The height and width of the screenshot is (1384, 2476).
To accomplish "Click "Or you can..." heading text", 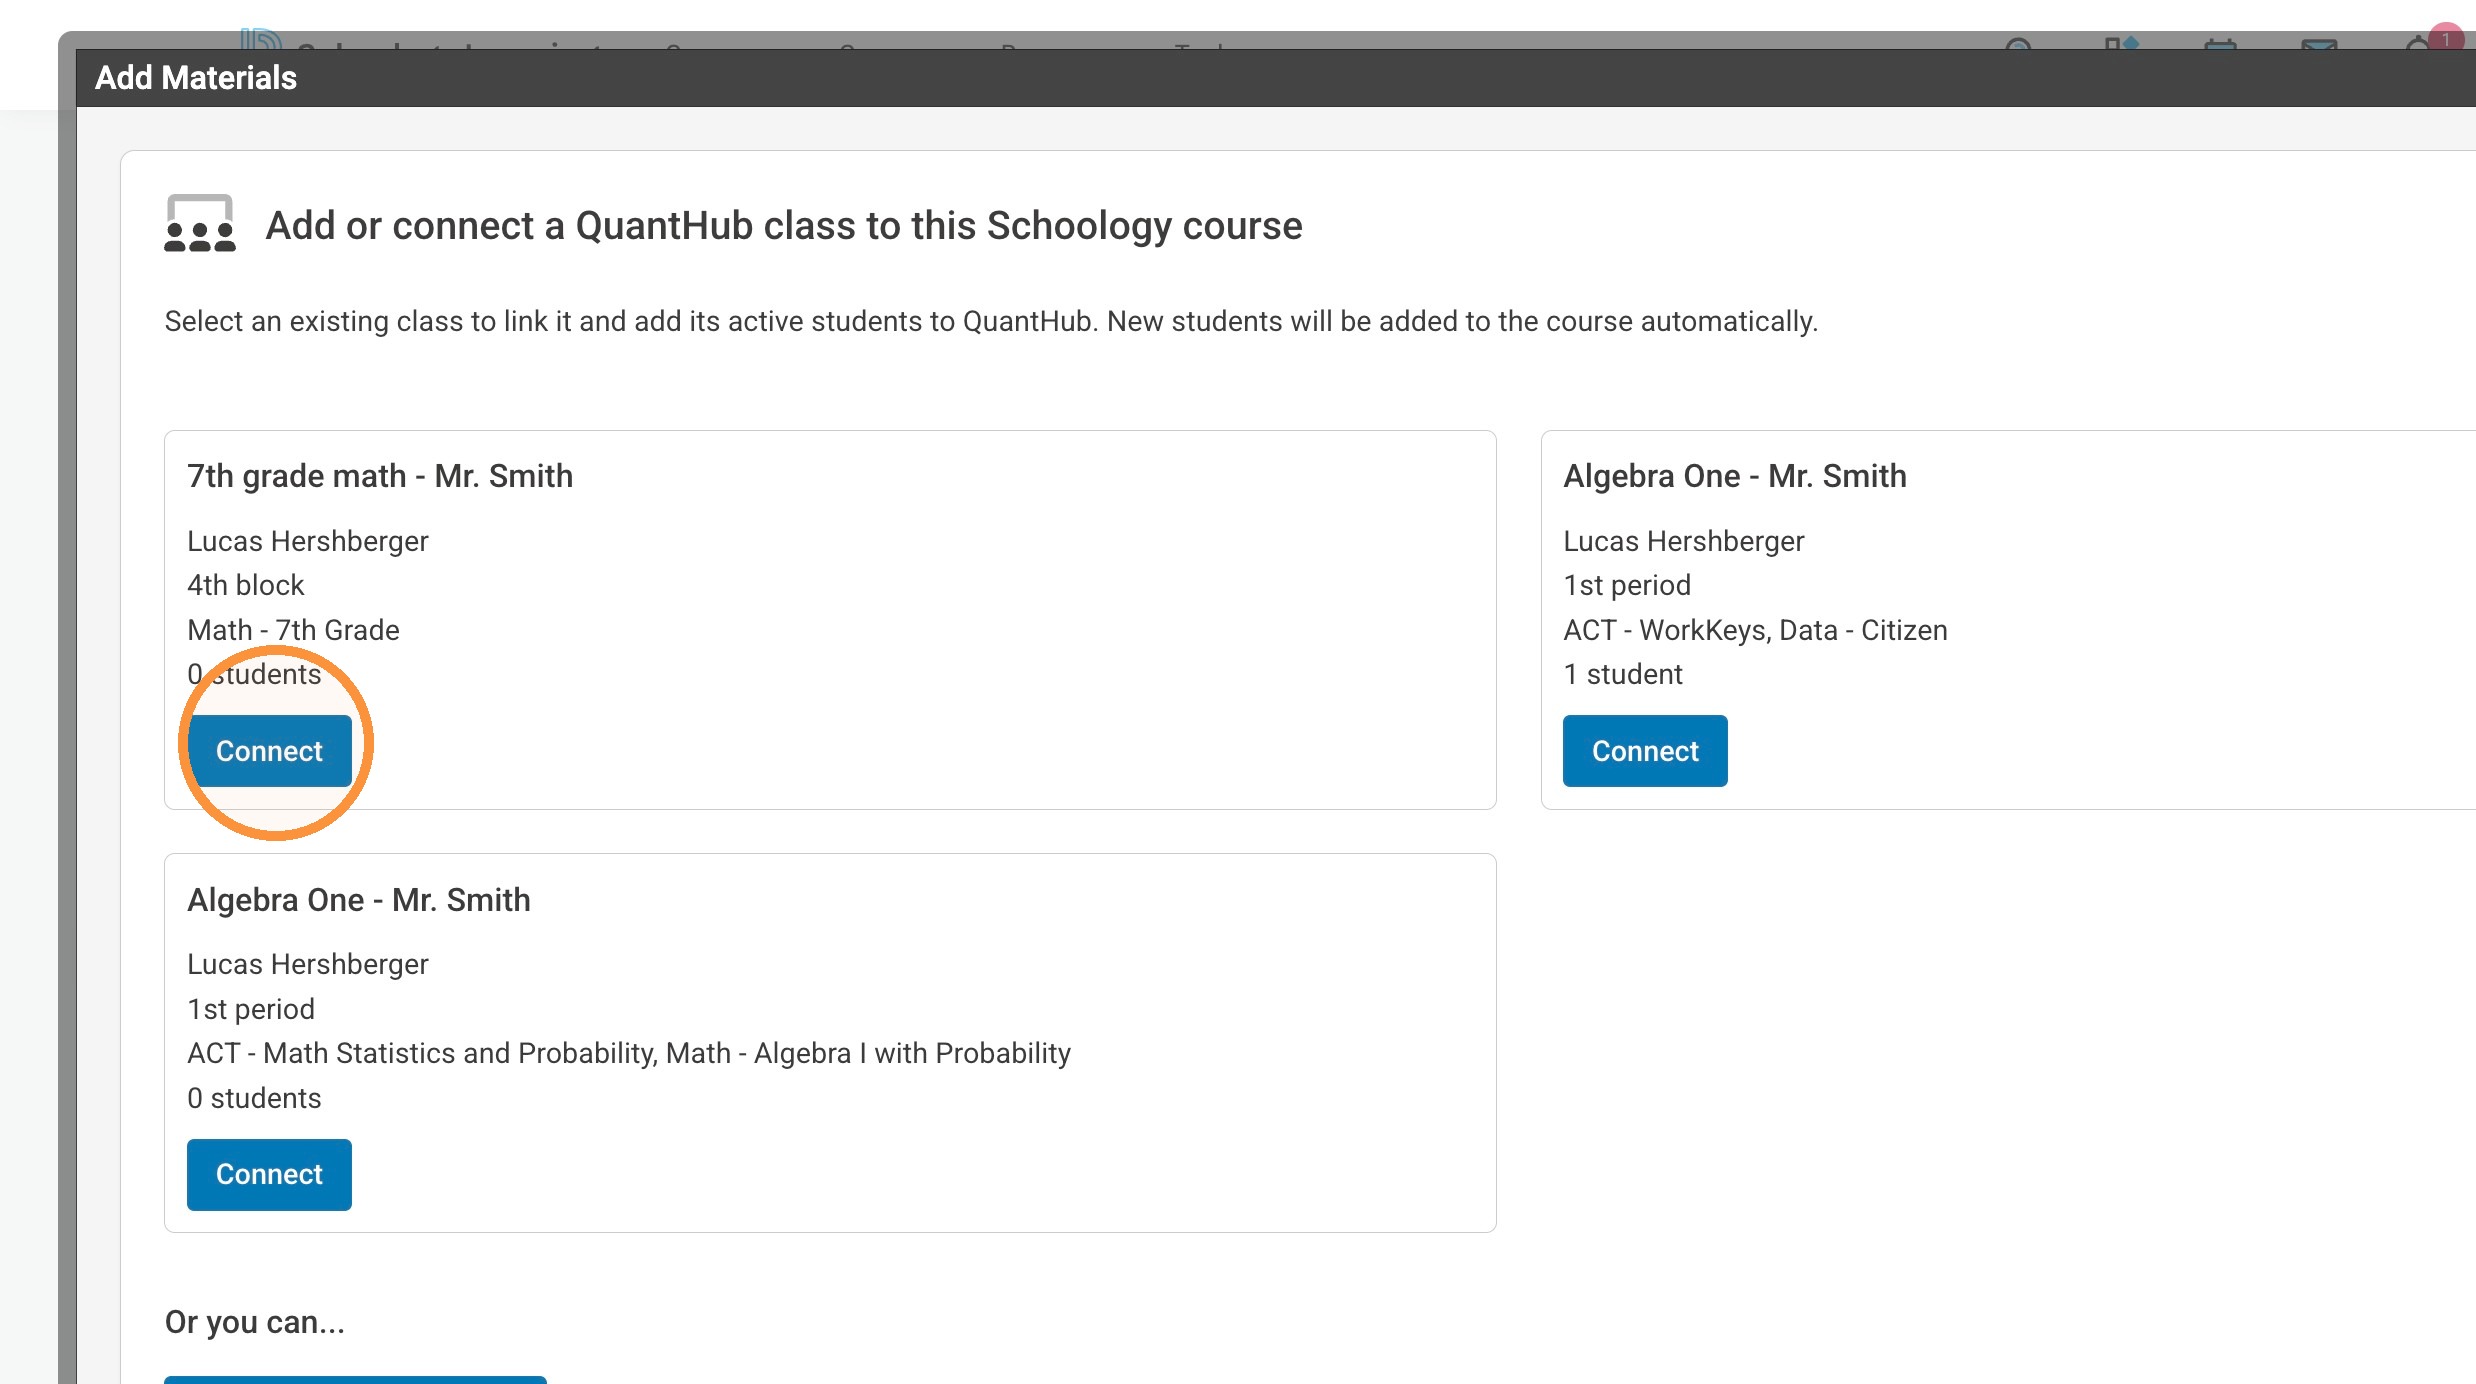I will (x=255, y=1322).
